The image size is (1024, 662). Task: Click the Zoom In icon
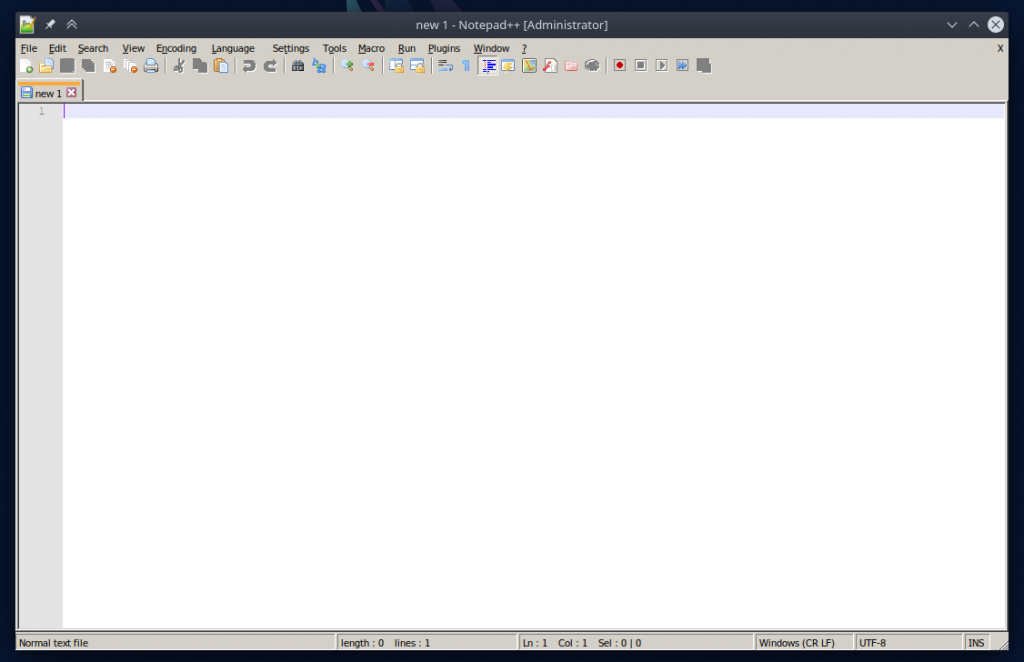pos(347,66)
